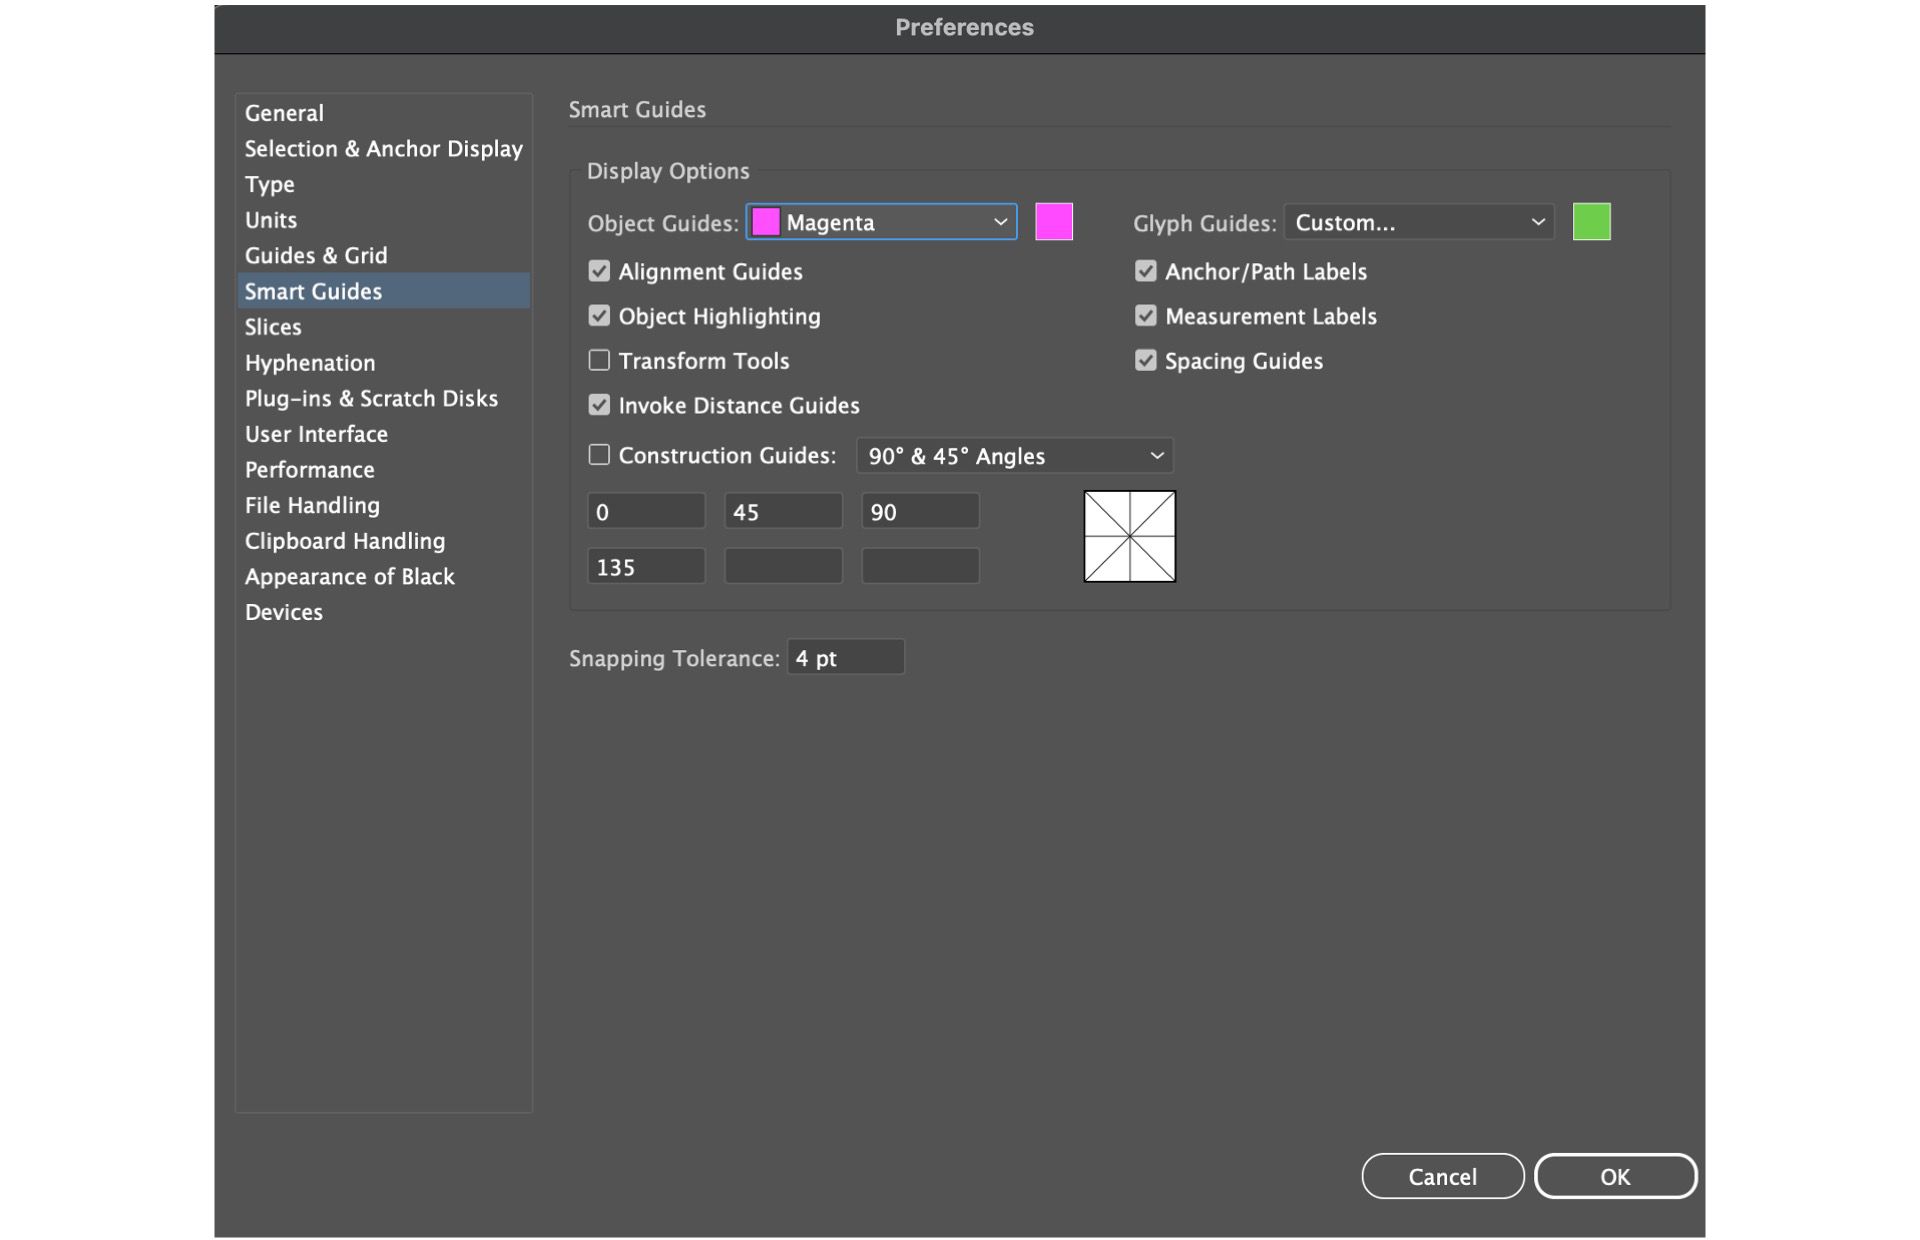Switch to the User Interface preferences
1920x1240 pixels.
316,434
